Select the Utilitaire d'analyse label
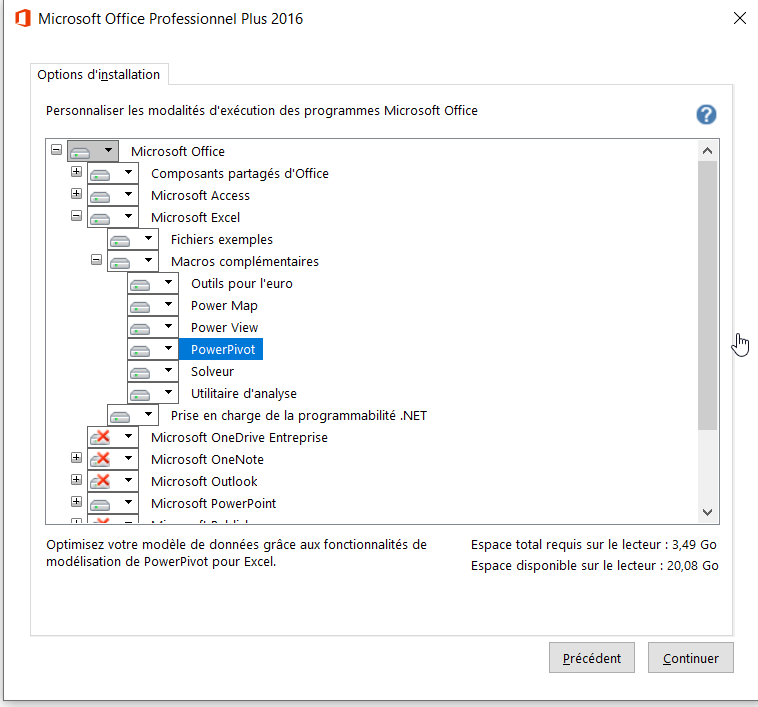This screenshot has width=758, height=707. click(244, 393)
